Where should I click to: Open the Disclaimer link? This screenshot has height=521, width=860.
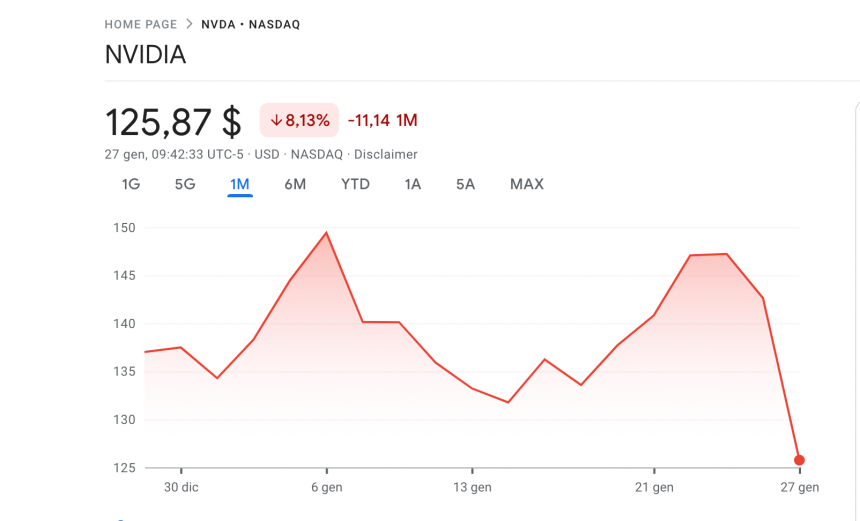pos(386,155)
